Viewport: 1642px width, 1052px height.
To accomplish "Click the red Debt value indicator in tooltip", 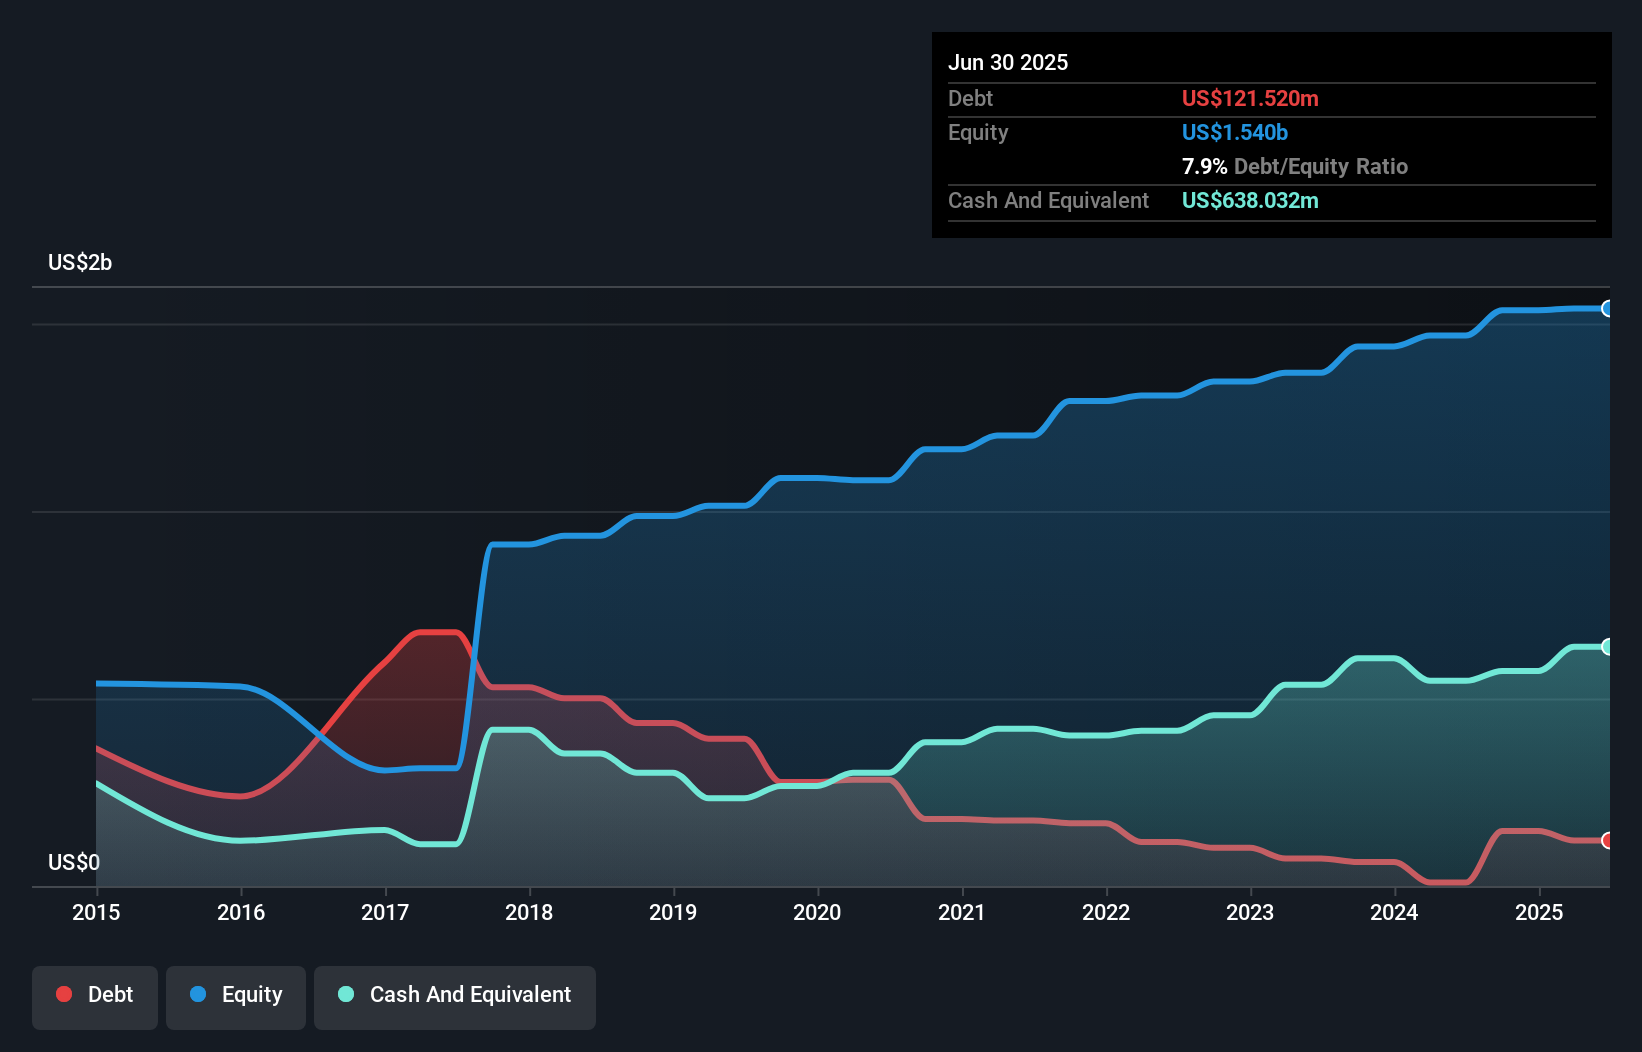I will point(1250,98).
